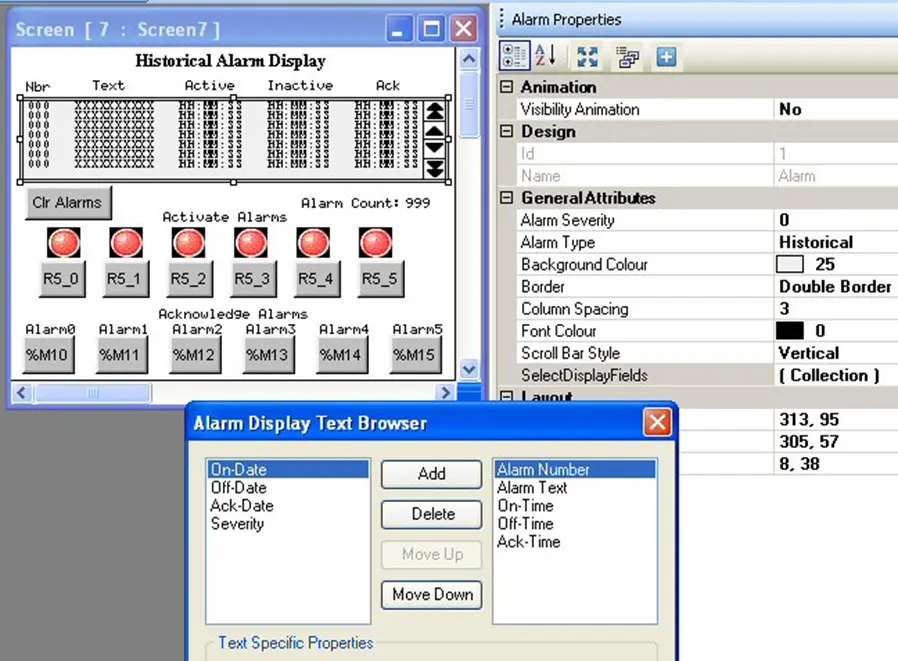This screenshot has height=661, width=898.
Task: Click Screen7 vertical scrollbar down arrow
Action: coord(469,369)
